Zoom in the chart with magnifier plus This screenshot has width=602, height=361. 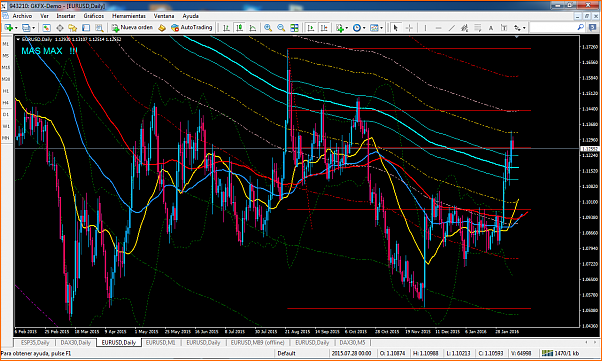(x=268, y=28)
